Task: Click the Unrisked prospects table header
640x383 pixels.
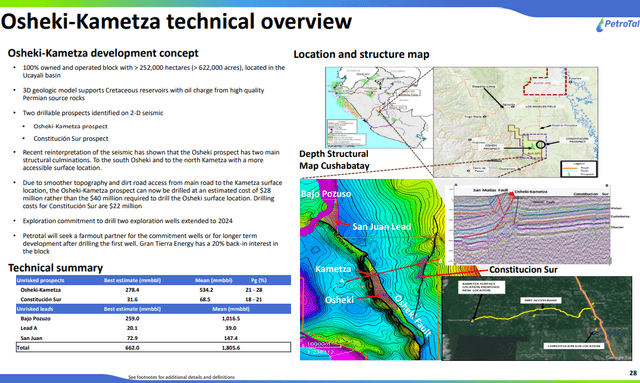Action: (x=153, y=280)
